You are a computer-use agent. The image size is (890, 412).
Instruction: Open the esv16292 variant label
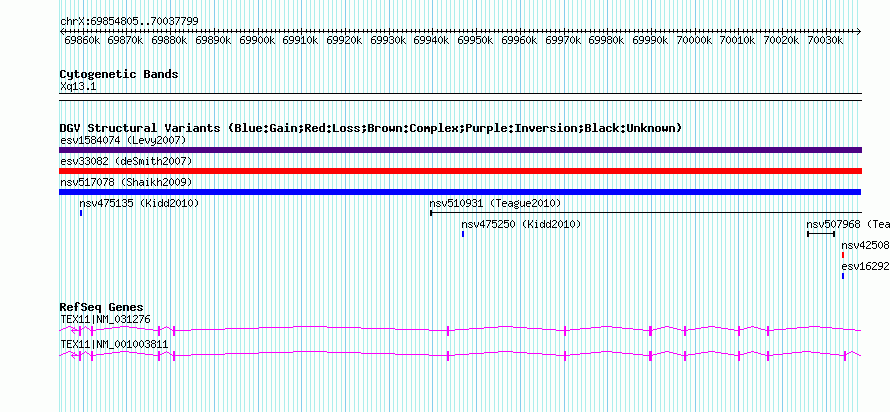(x=866, y=266)
